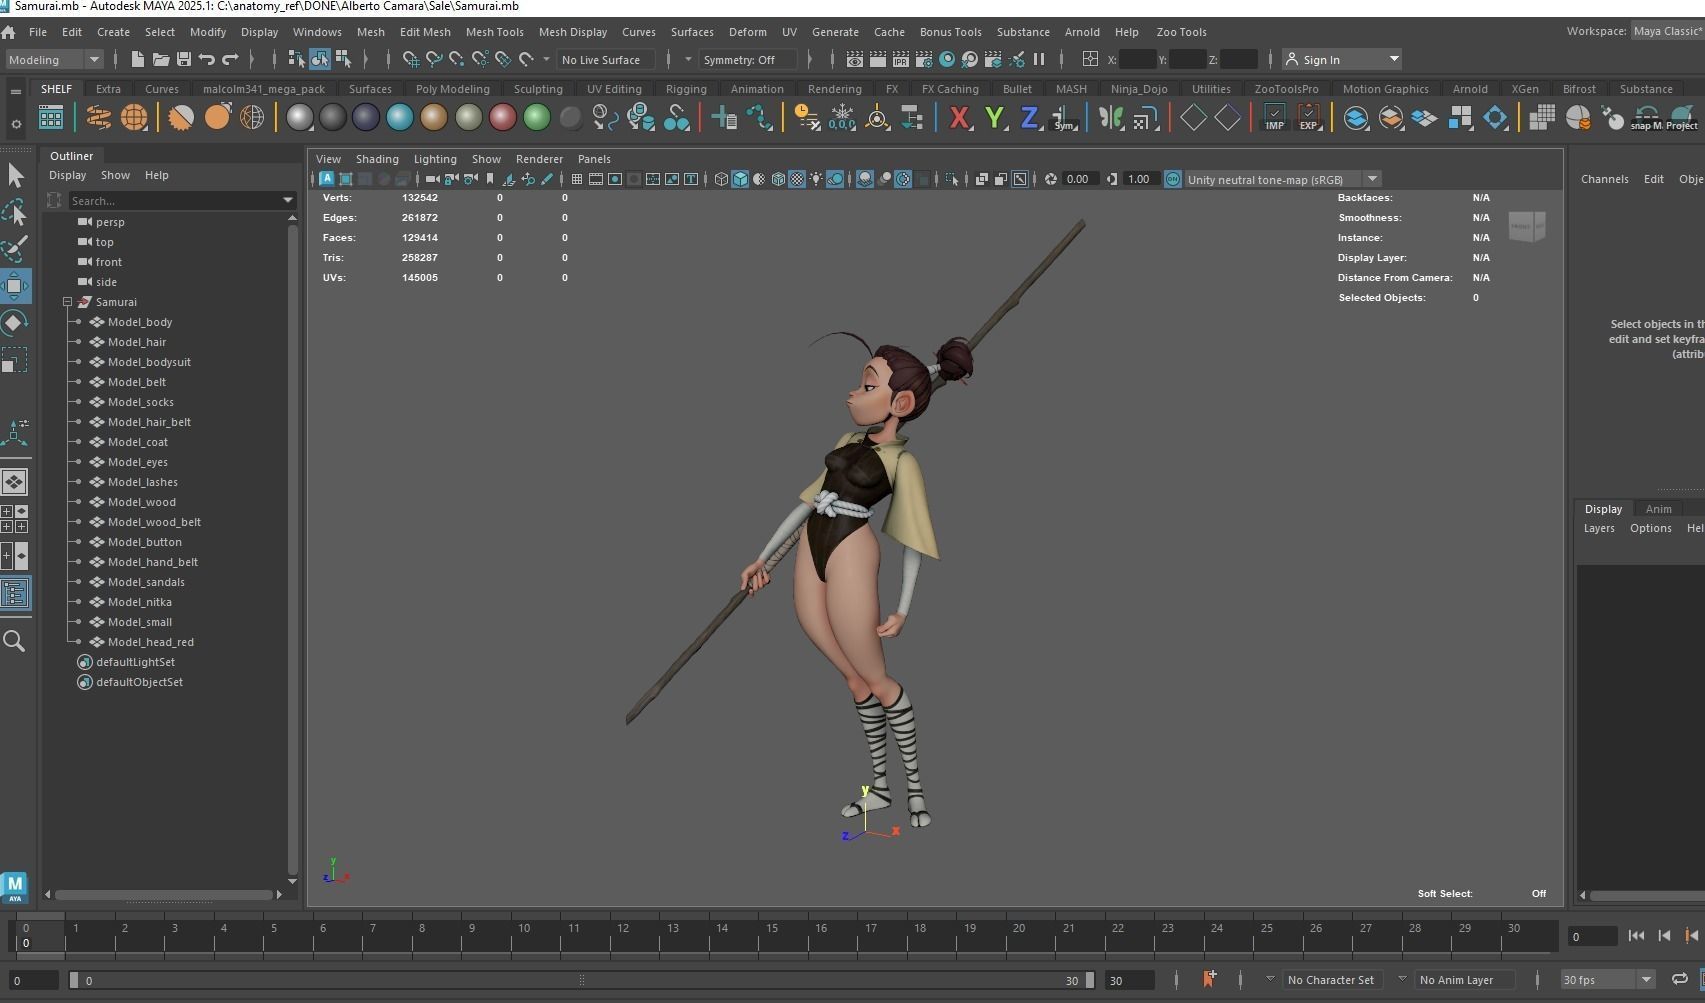Apply the teal blue material sphere swatch
This screenshot has height=1003, width=1705.
point(400,118)
